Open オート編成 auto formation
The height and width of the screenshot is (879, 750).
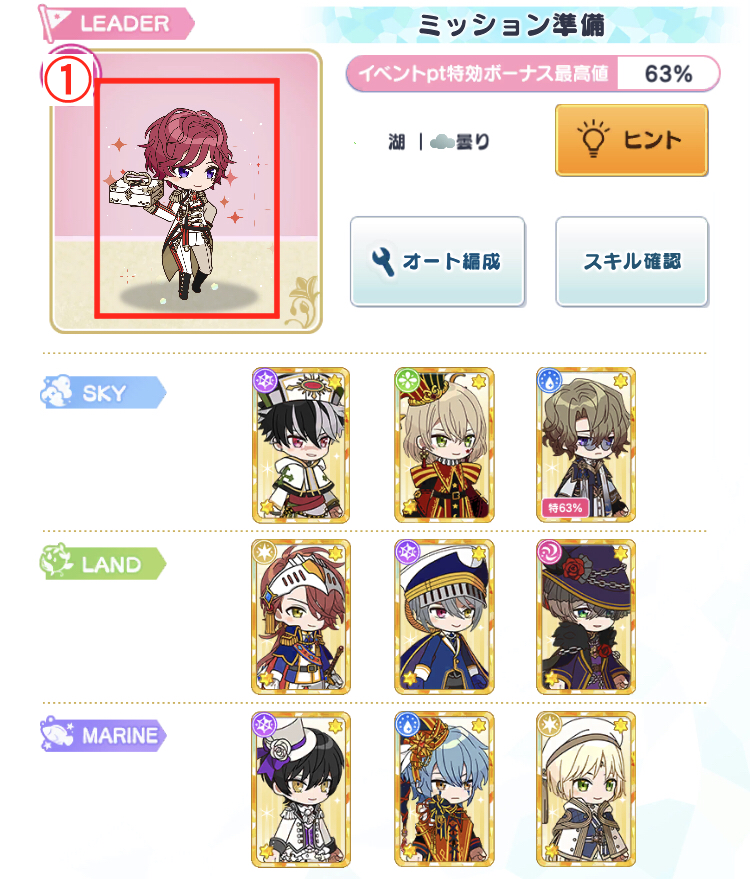click(x=438, y=261)
